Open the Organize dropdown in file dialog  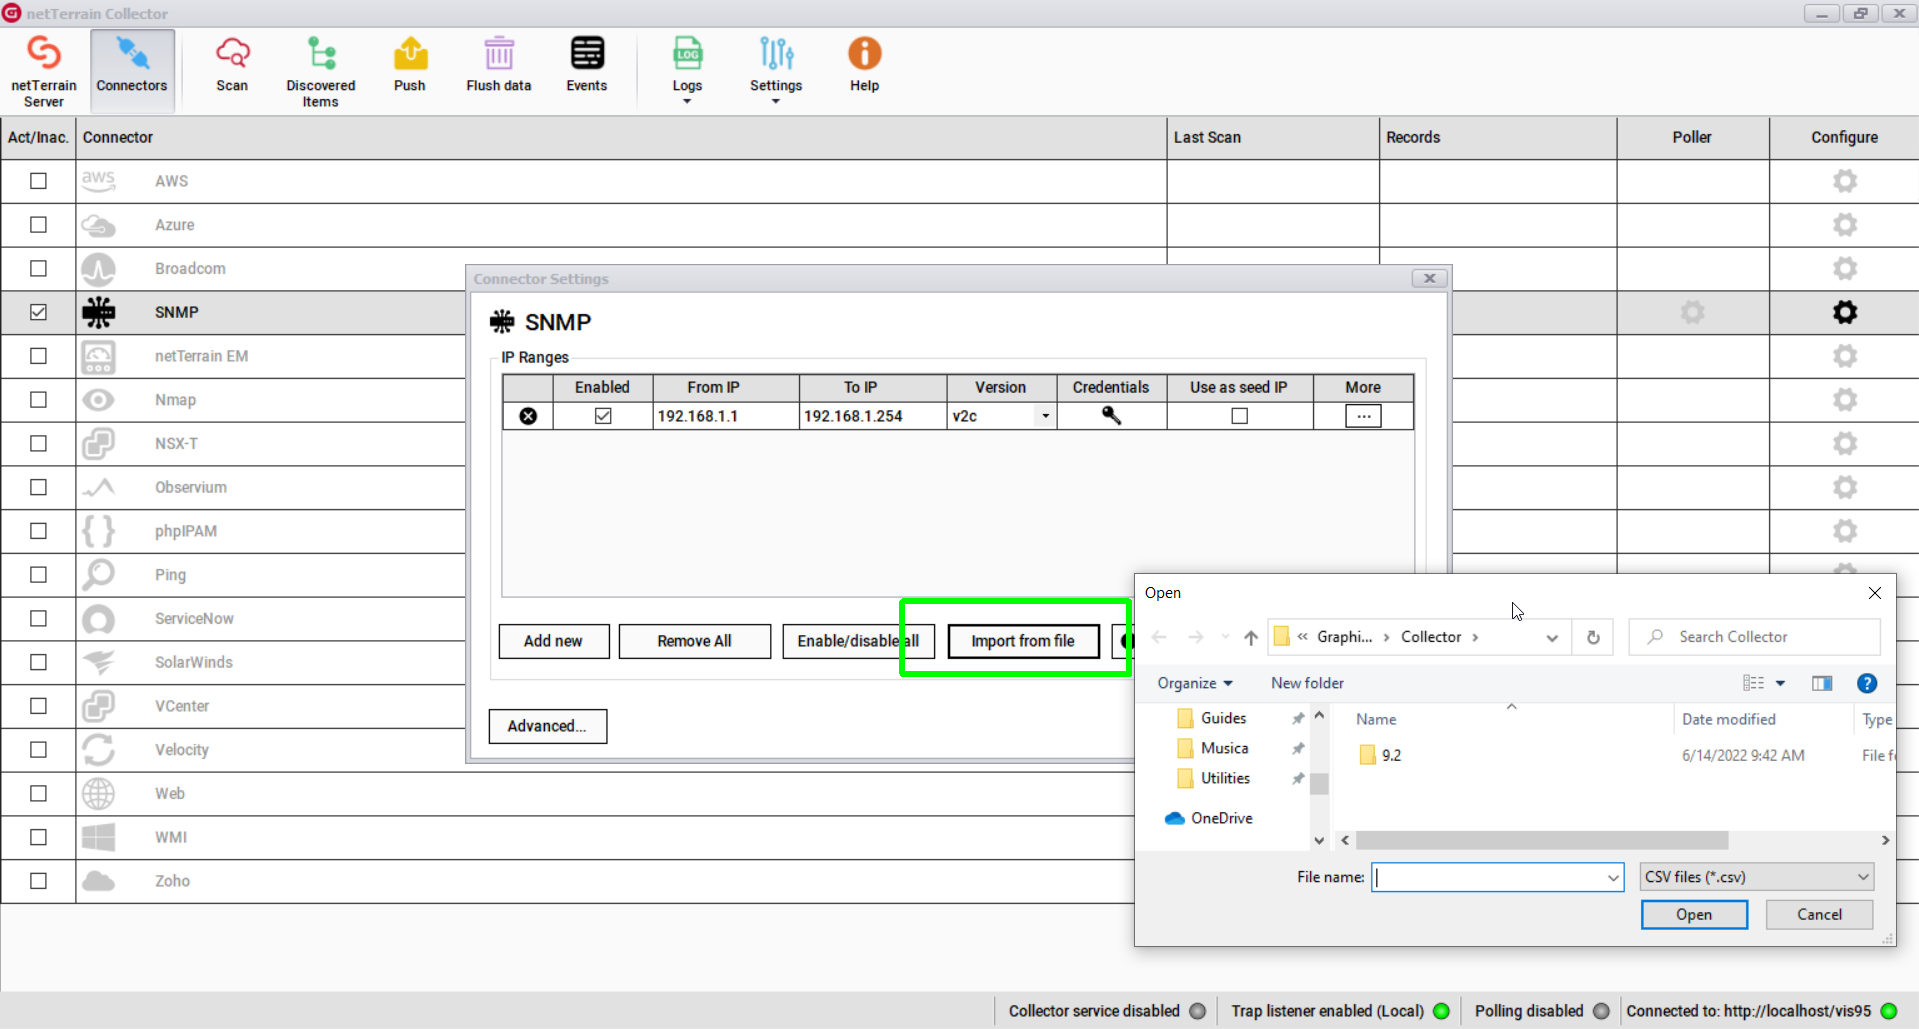tap(1194, 683)
